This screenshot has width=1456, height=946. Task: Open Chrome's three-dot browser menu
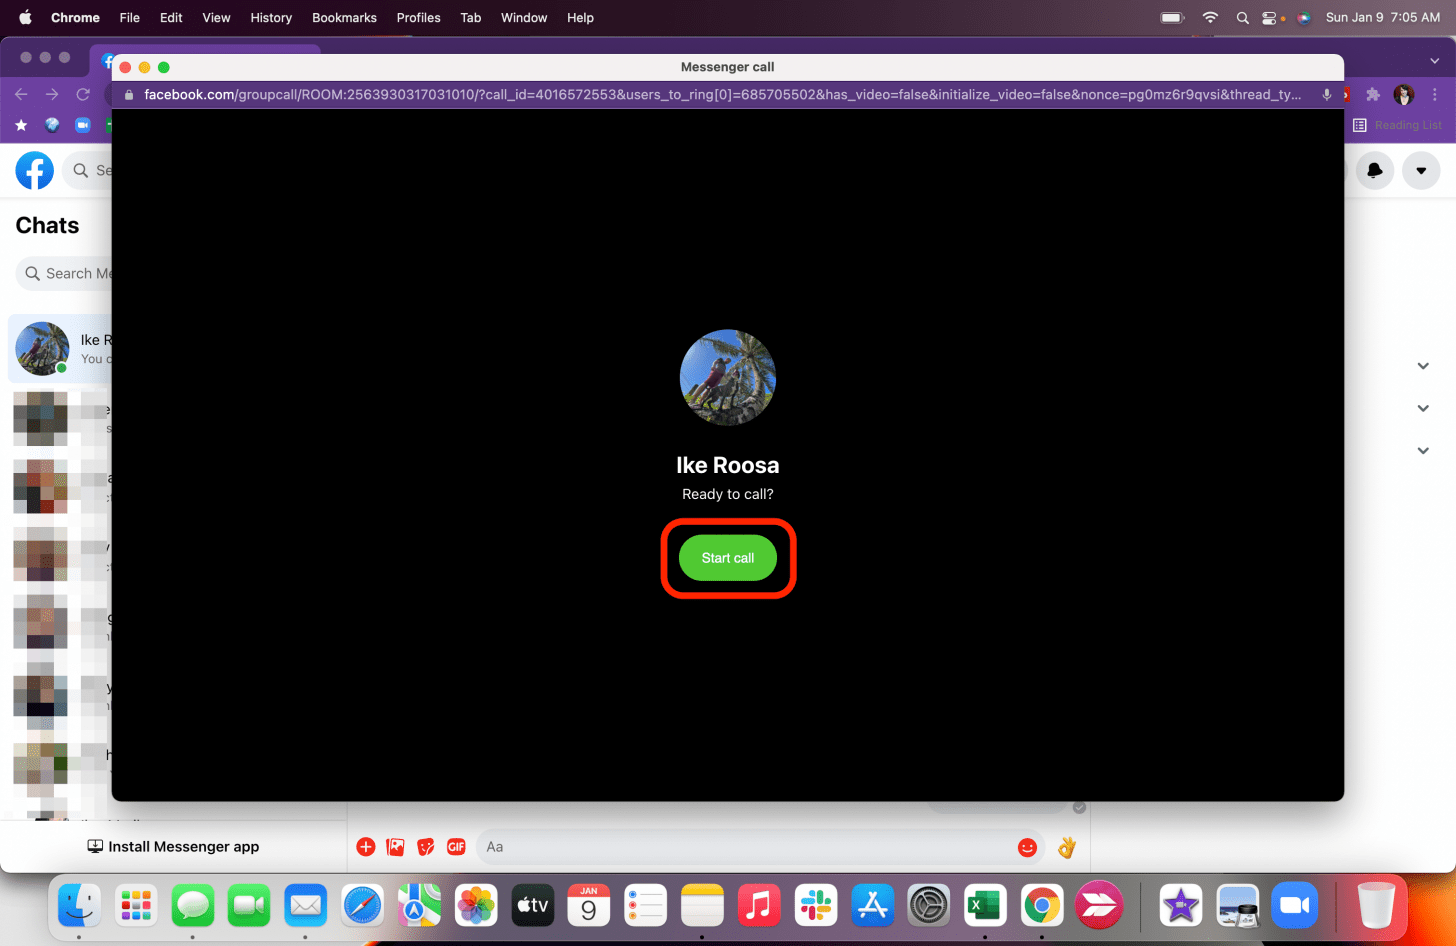point(1435,94)
